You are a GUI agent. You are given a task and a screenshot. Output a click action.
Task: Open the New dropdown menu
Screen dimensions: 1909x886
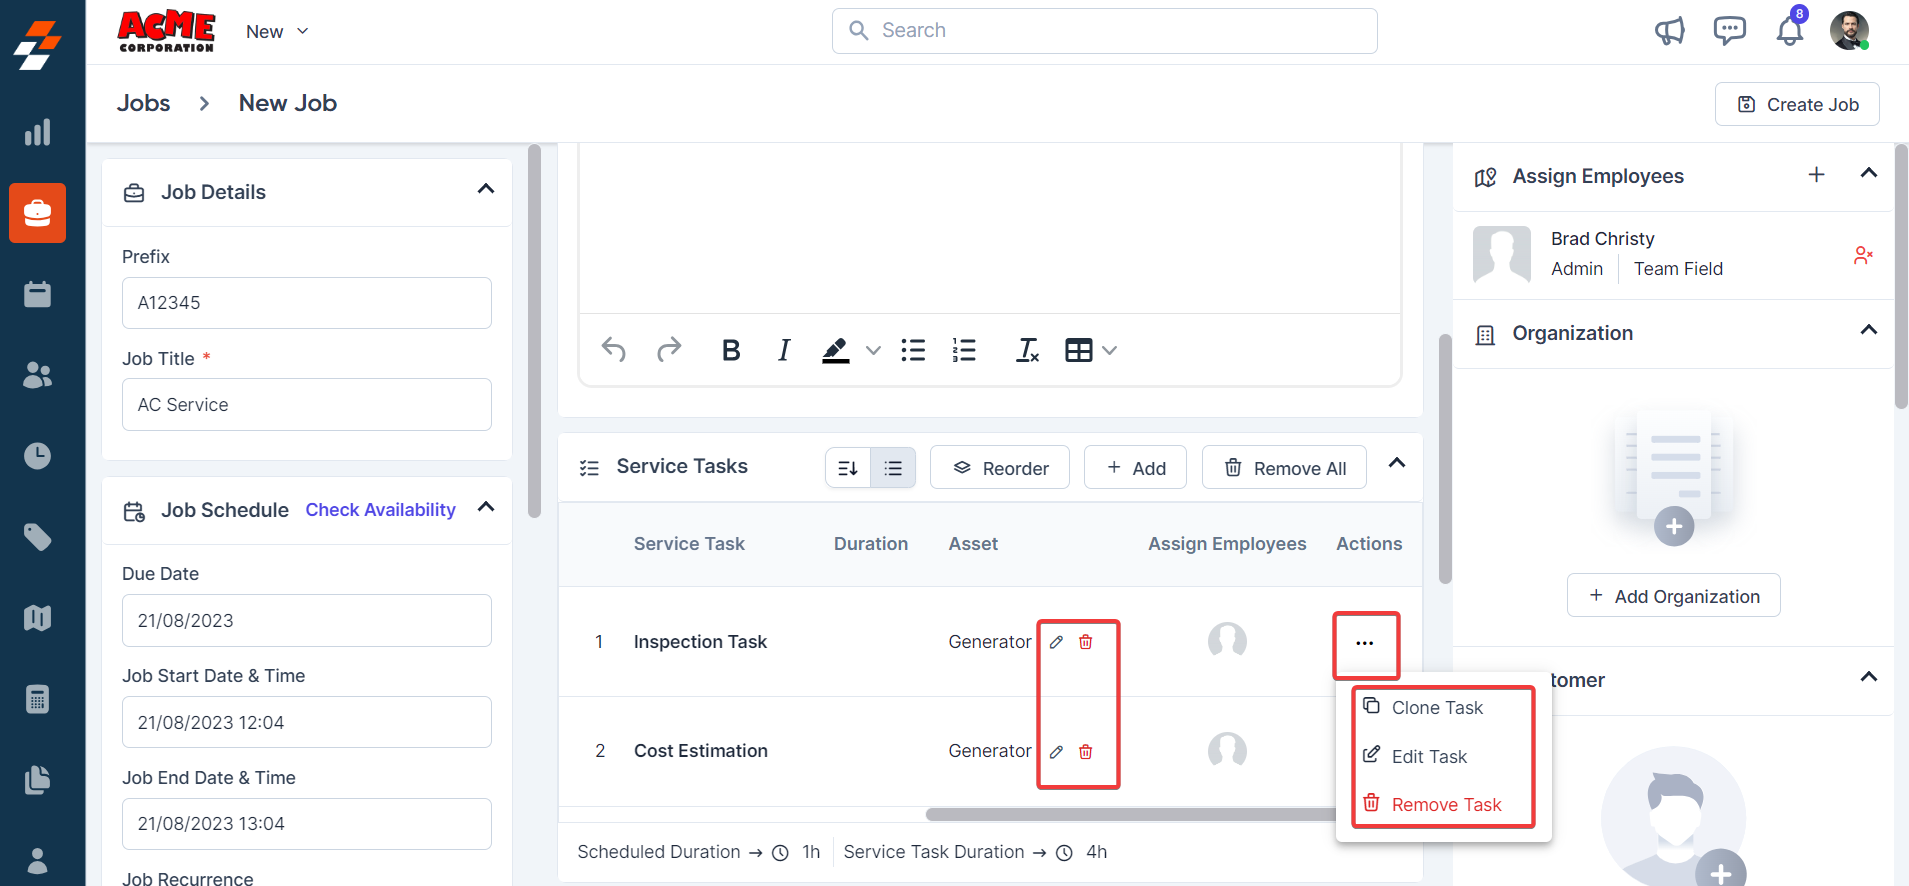click(277, 31)
